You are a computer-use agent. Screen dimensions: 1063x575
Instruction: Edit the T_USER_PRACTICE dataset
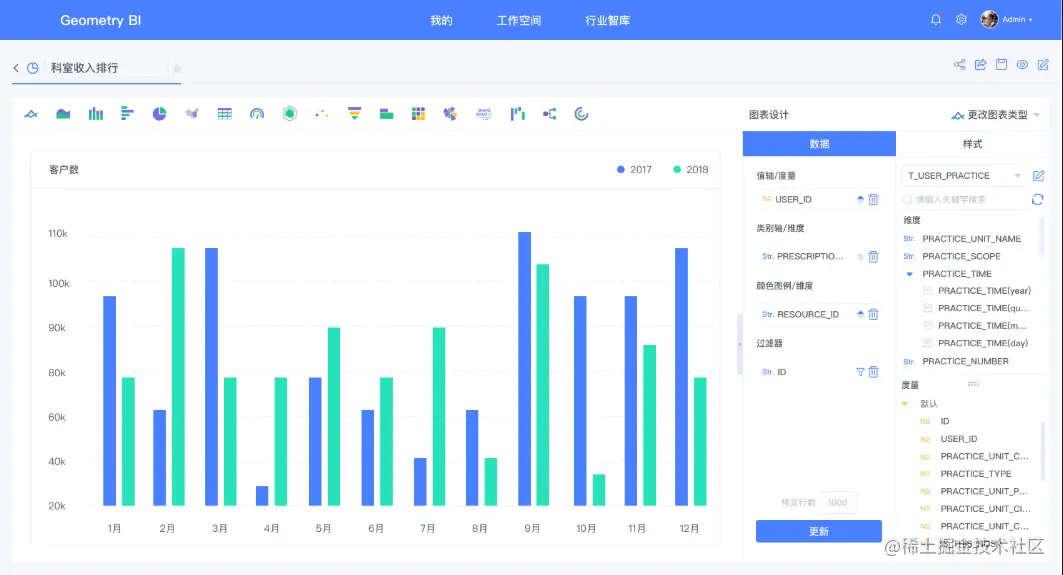pyautogui.click(x=1039, y=176)
